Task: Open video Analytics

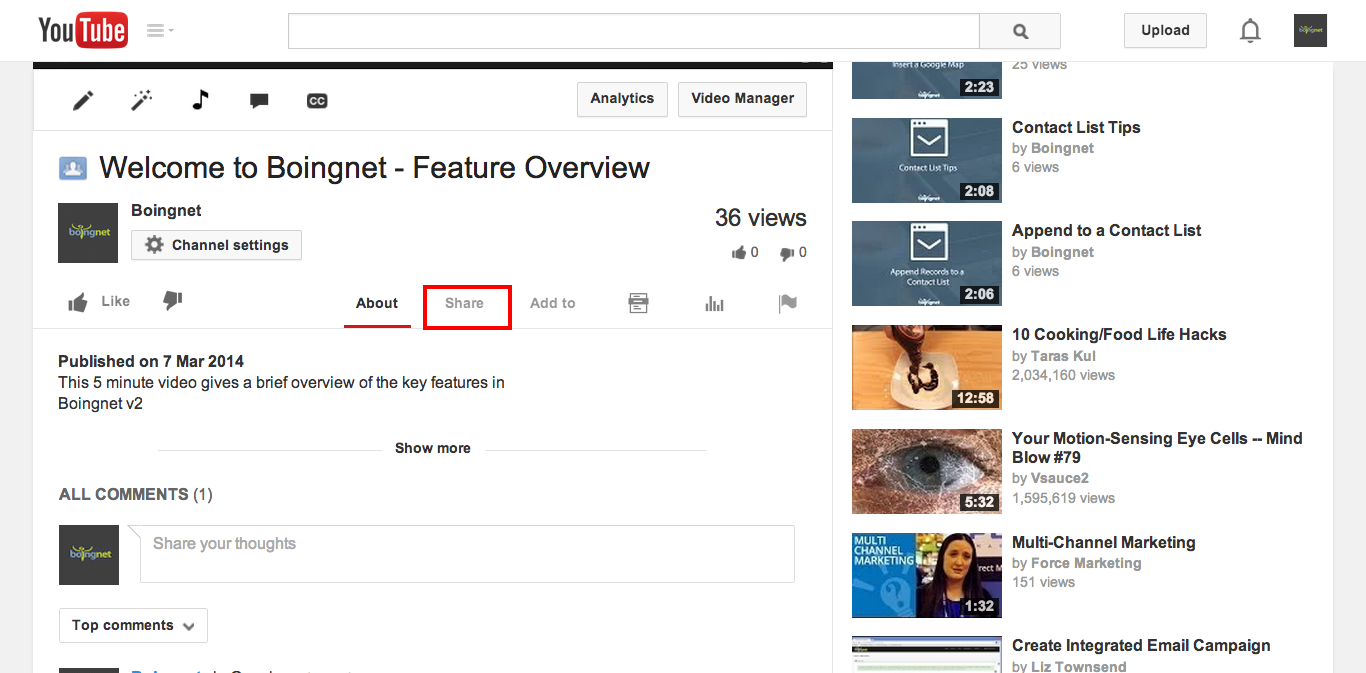Action: point(622,99)
